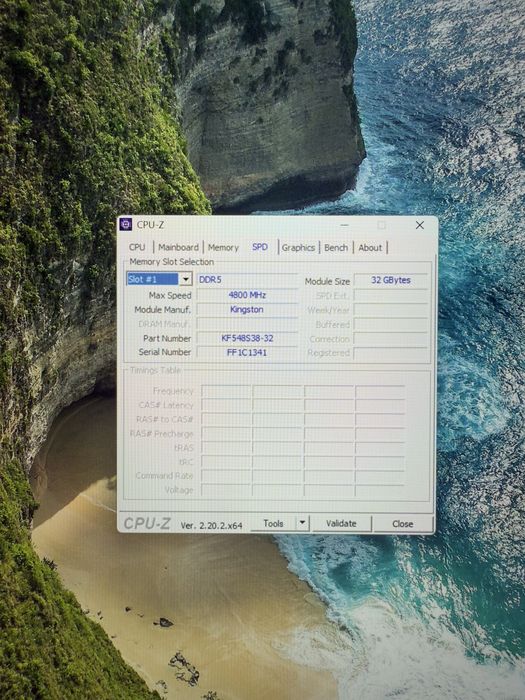Click the Module Size 32 GBytes field
This screenshot has width=525, height=700.
coord(391,280)
